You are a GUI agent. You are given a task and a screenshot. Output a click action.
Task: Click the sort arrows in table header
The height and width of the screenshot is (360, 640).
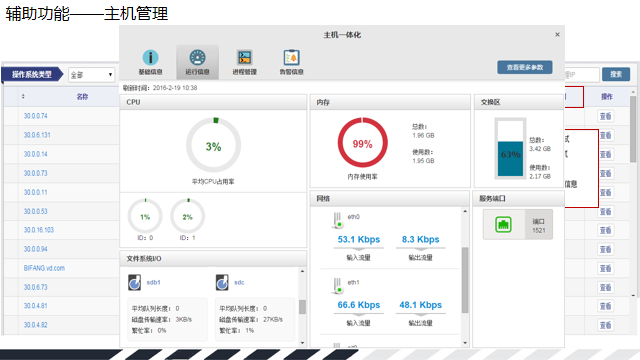[x=23, y=97]
